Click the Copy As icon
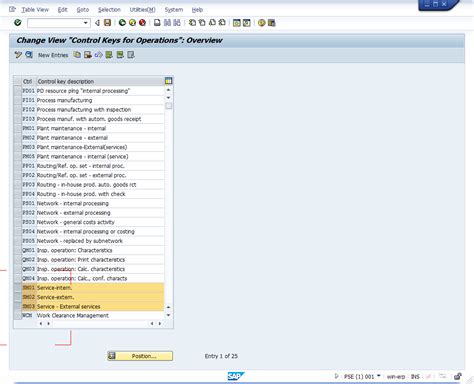Viewport: 474px width, 384px height. [x=77, y=55]
